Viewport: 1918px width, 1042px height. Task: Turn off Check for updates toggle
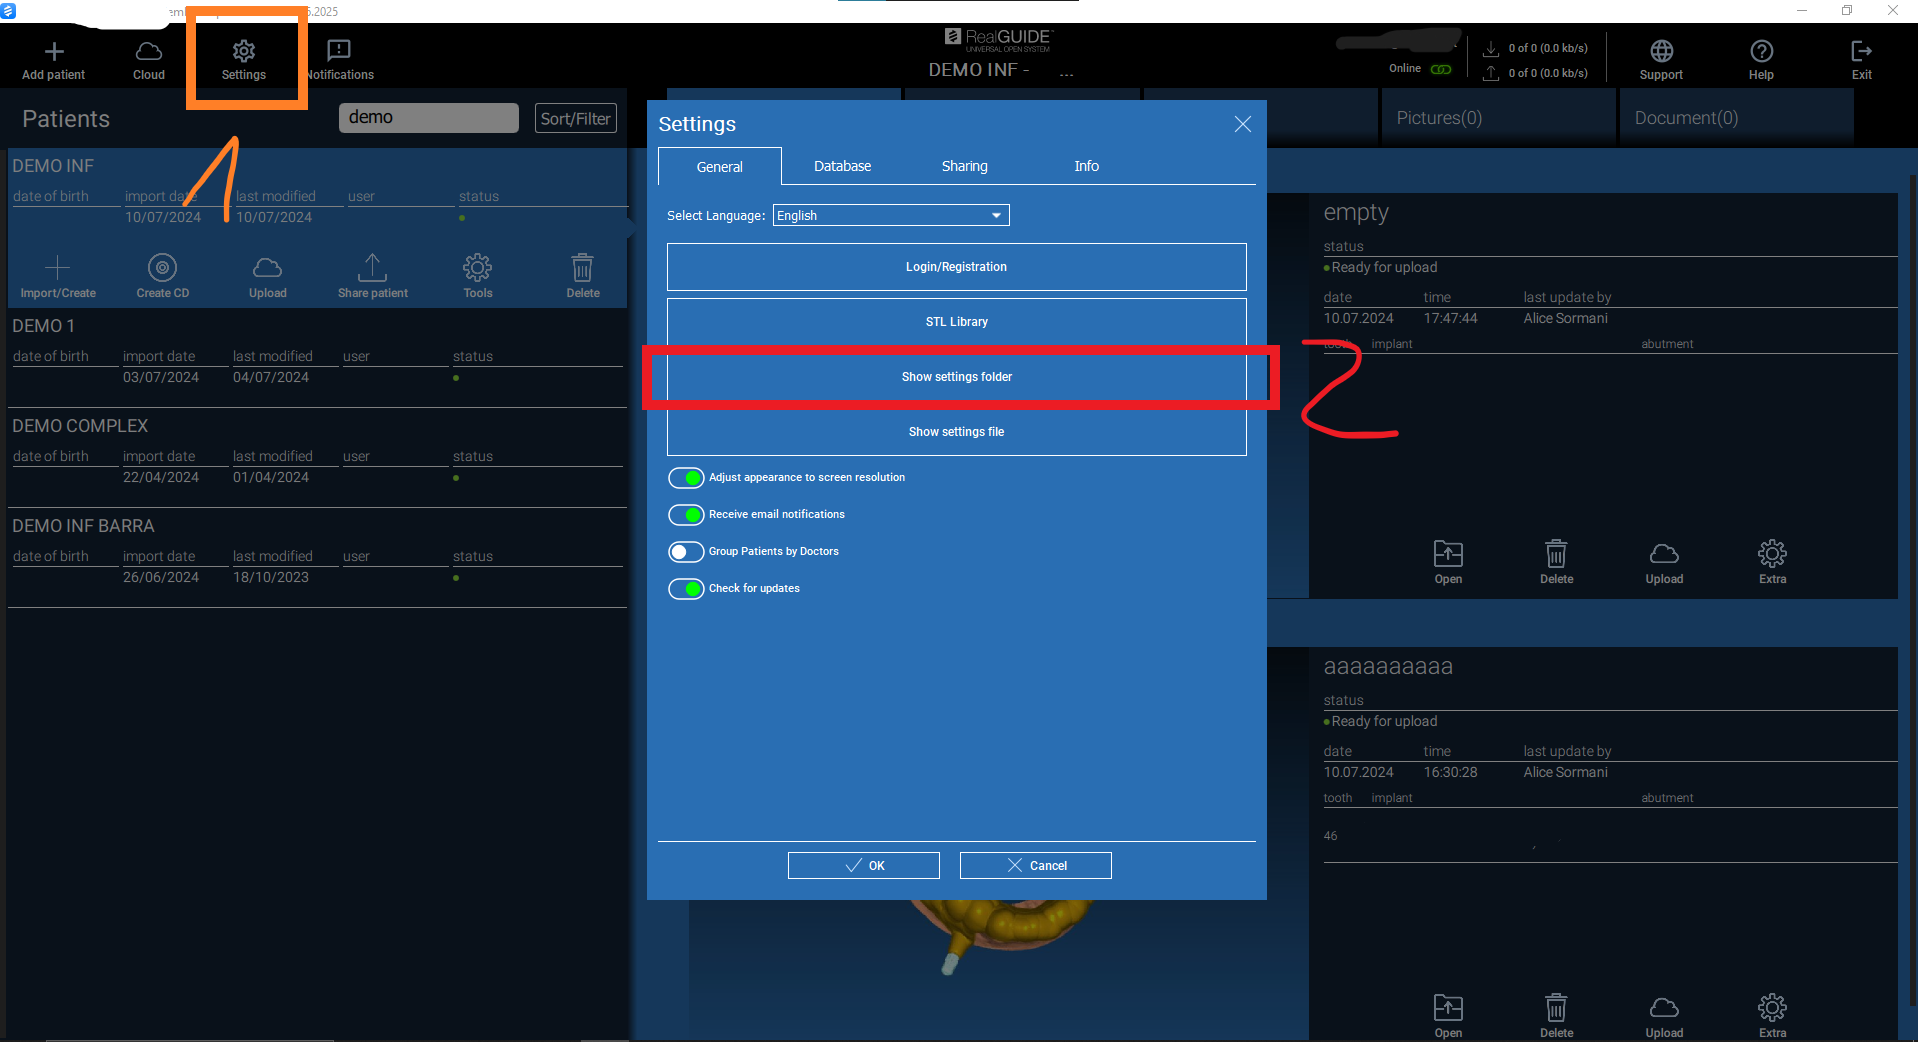(686, 589)
